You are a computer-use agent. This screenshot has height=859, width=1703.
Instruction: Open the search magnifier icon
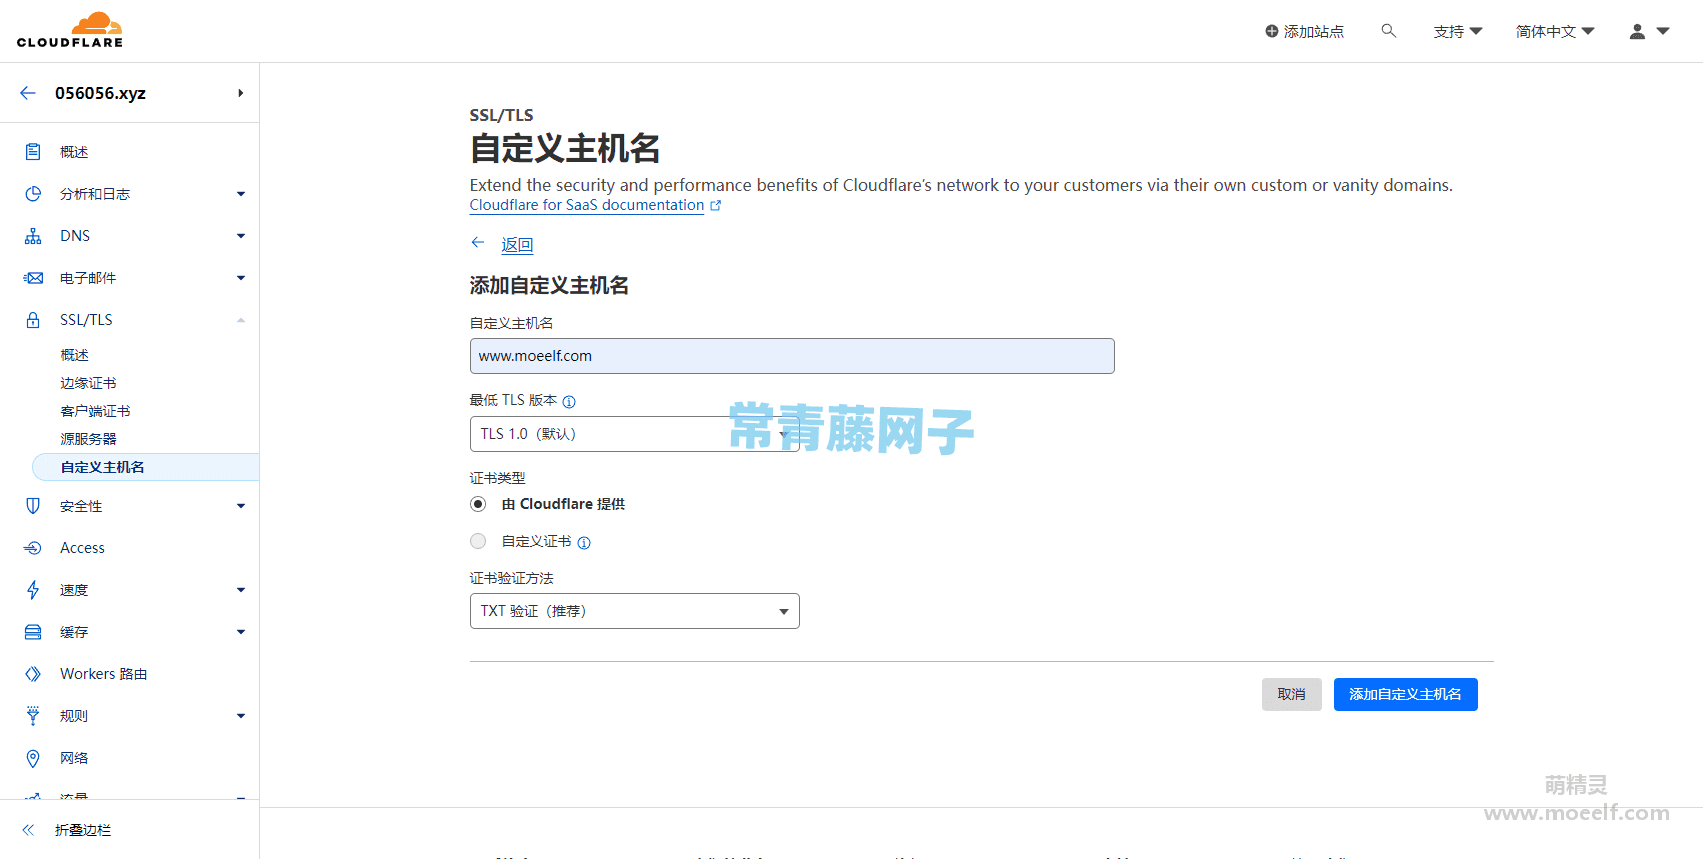1388,31
